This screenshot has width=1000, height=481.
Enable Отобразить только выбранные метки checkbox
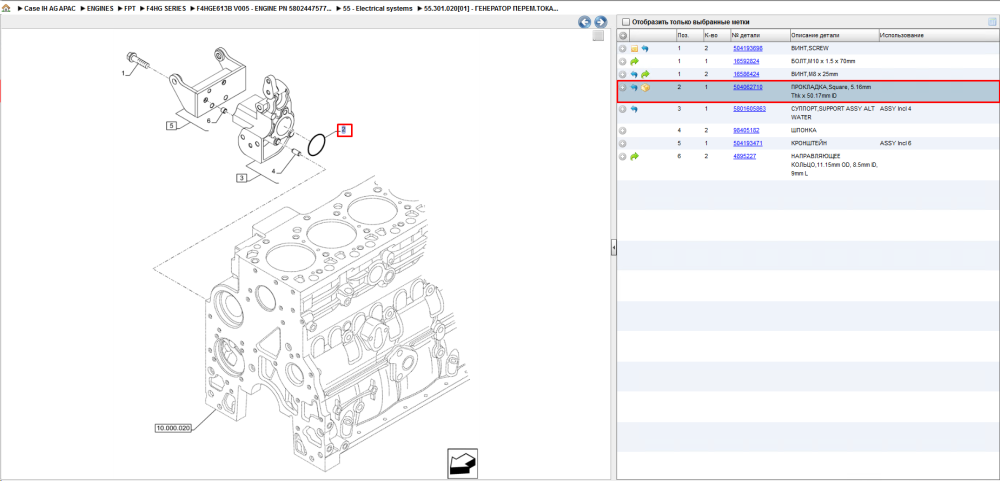[x=626, y=22]
